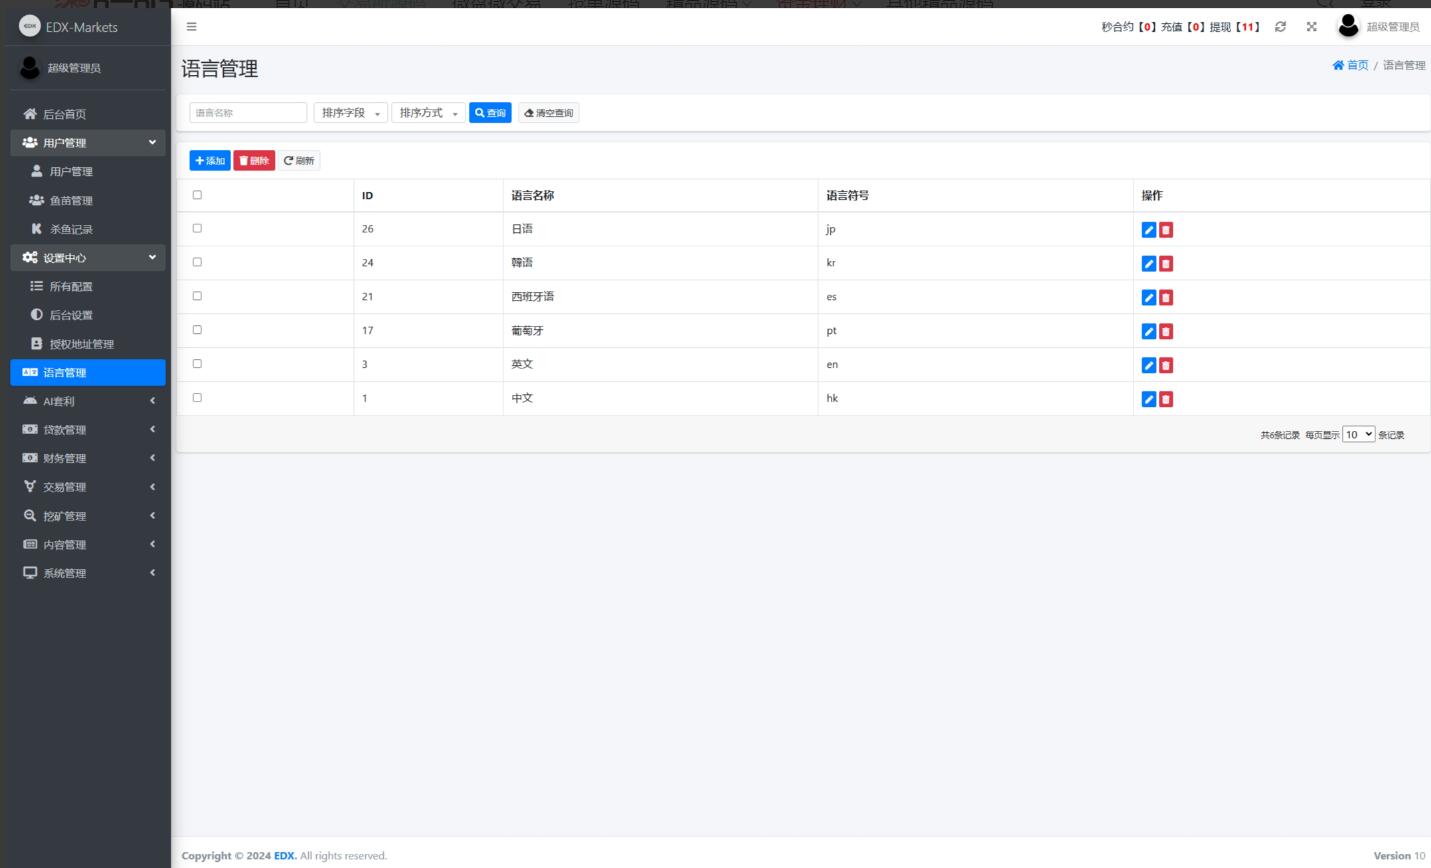This screenshot has height=868, width=1431.
Task: Select the checkbox for ID 26 row
Action: point(197,228)
